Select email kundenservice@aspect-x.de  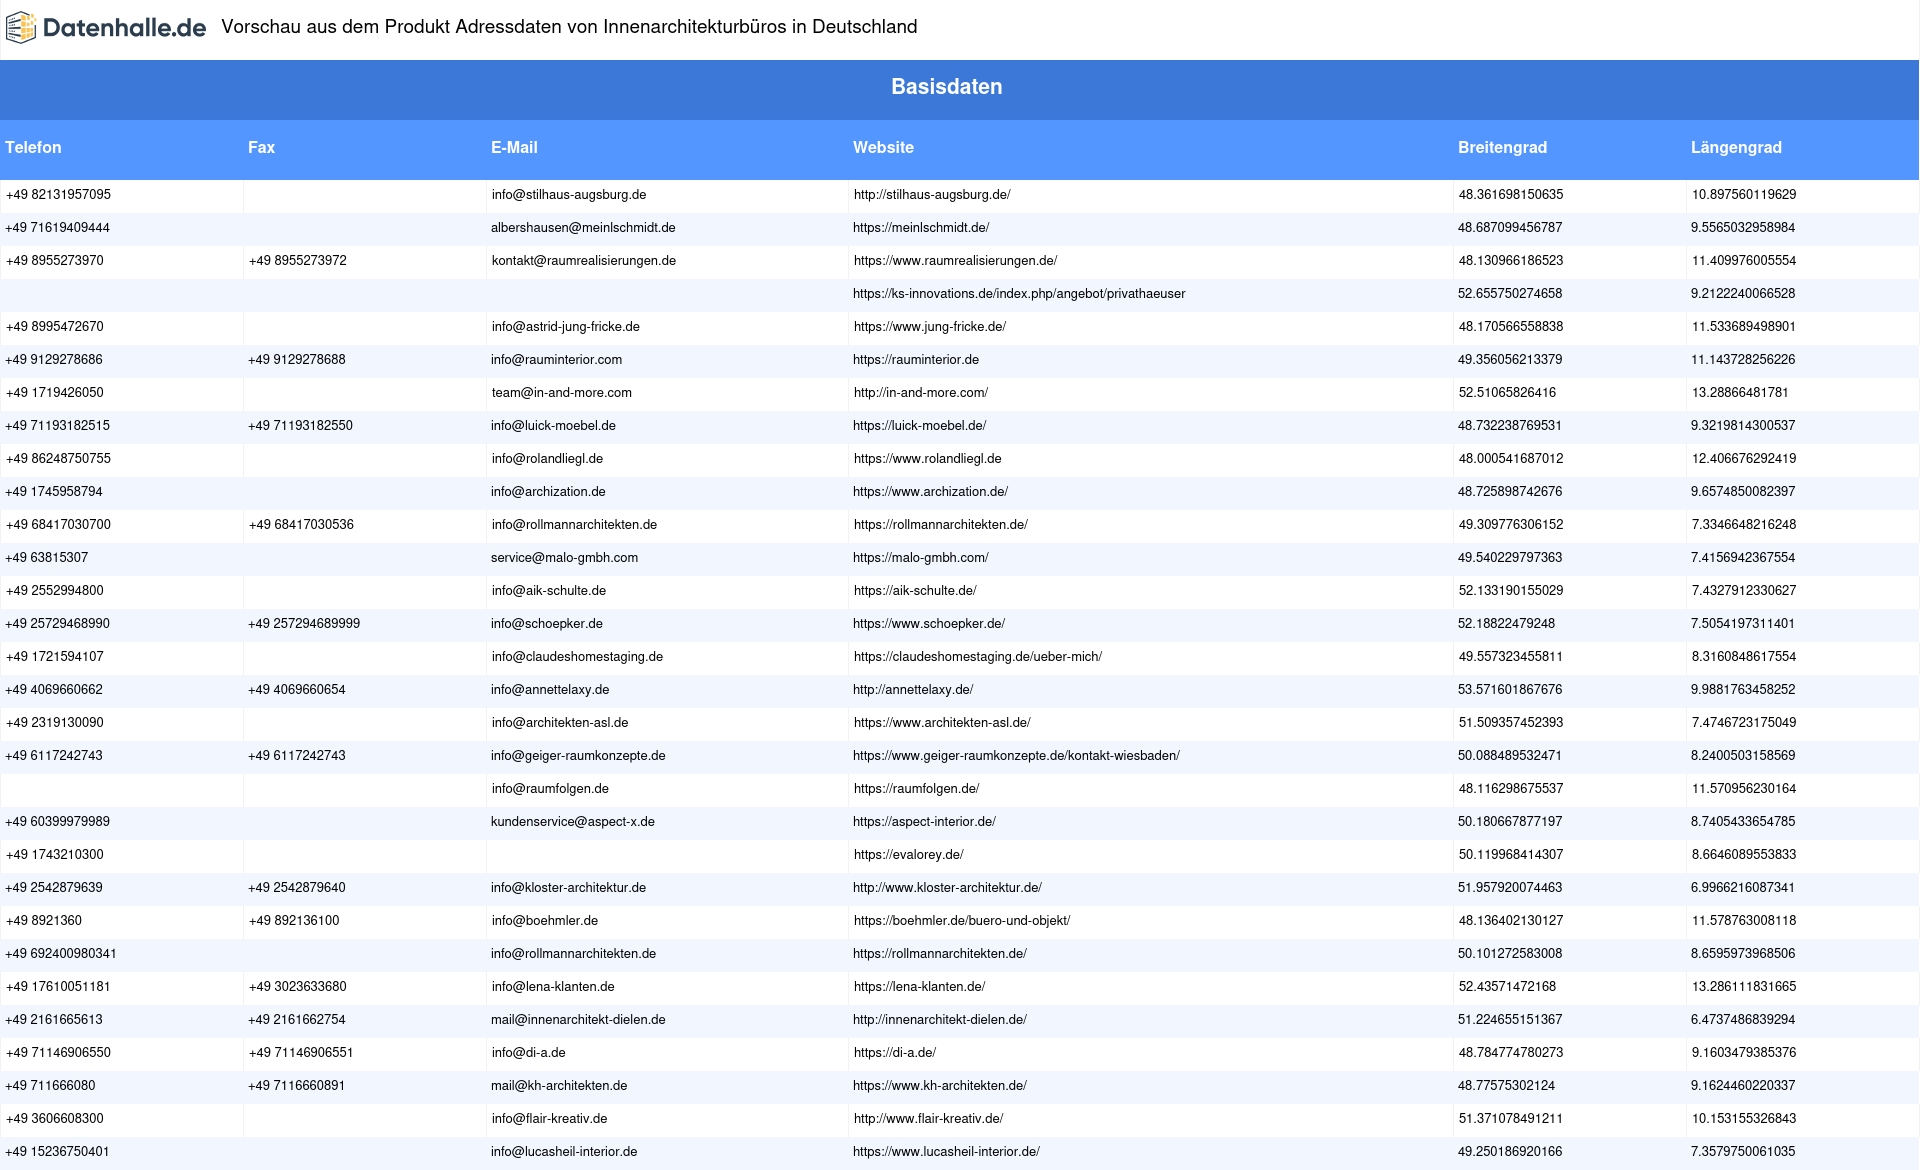[x=573, y=822]
